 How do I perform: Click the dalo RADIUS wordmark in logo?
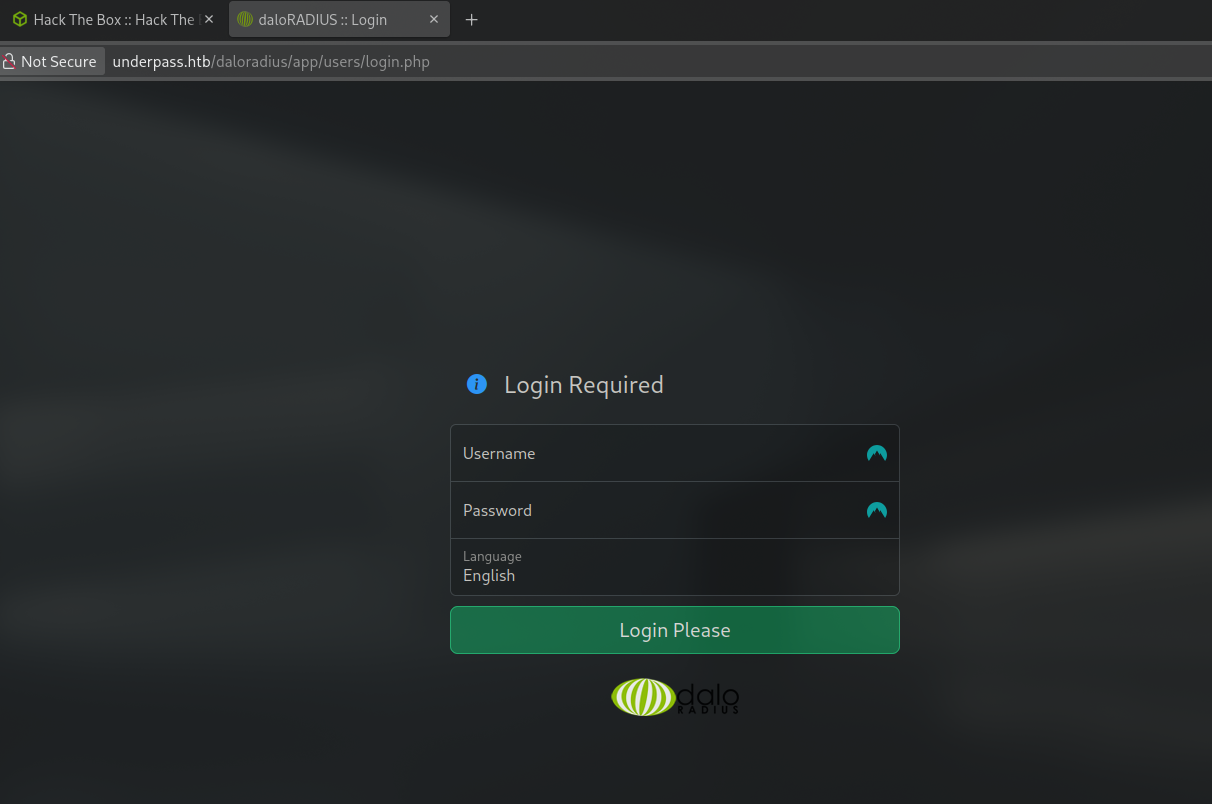(709, 698)
